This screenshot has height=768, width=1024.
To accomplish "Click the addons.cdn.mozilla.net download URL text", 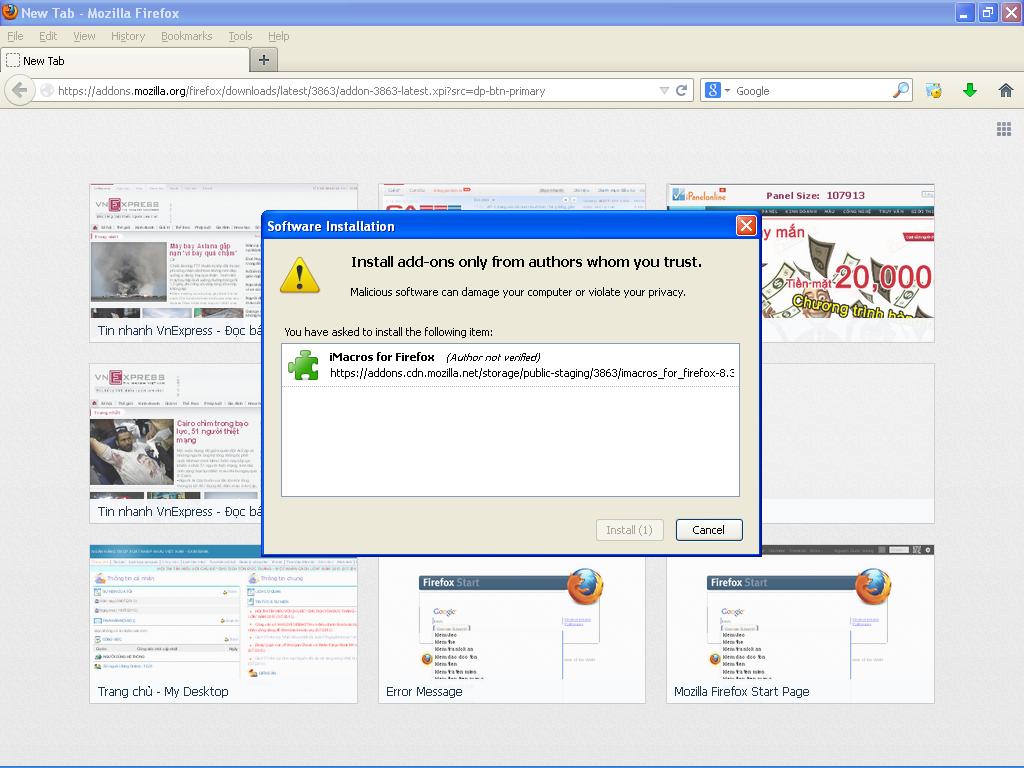I will [532, 373].
